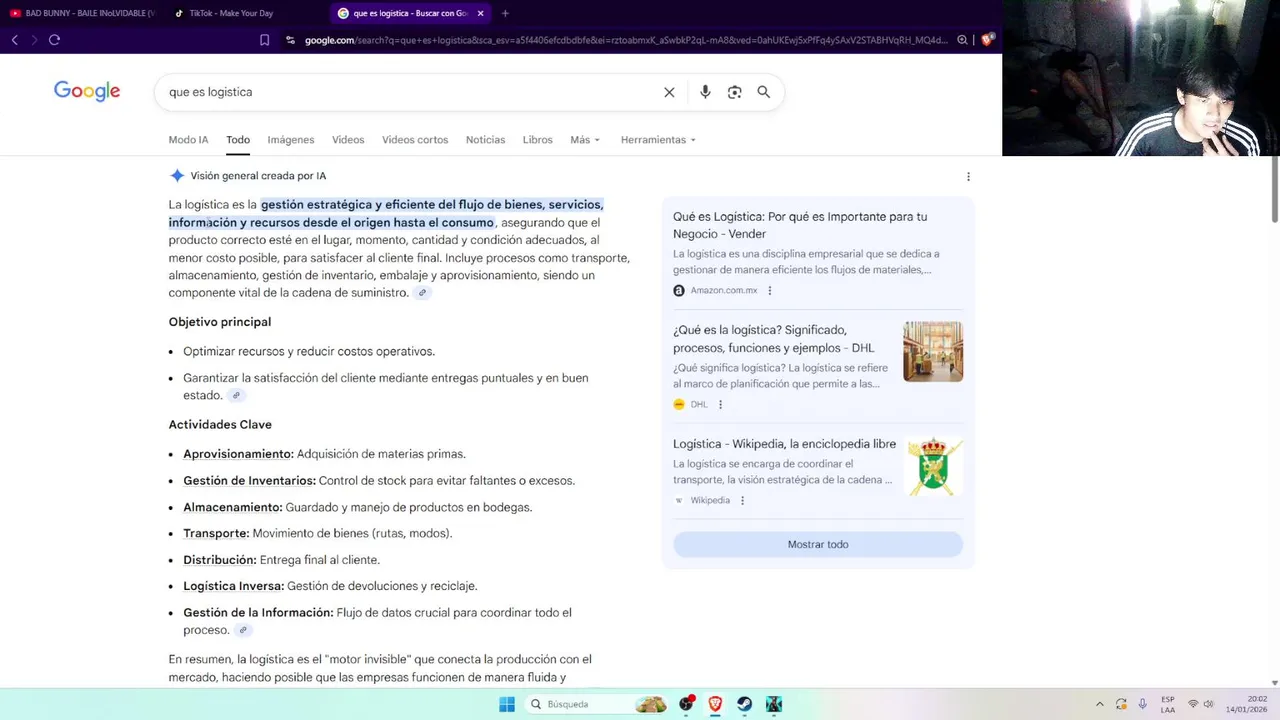
Task: Open three-dot menu beside Wikipedia source
Action: pos(742,501)
